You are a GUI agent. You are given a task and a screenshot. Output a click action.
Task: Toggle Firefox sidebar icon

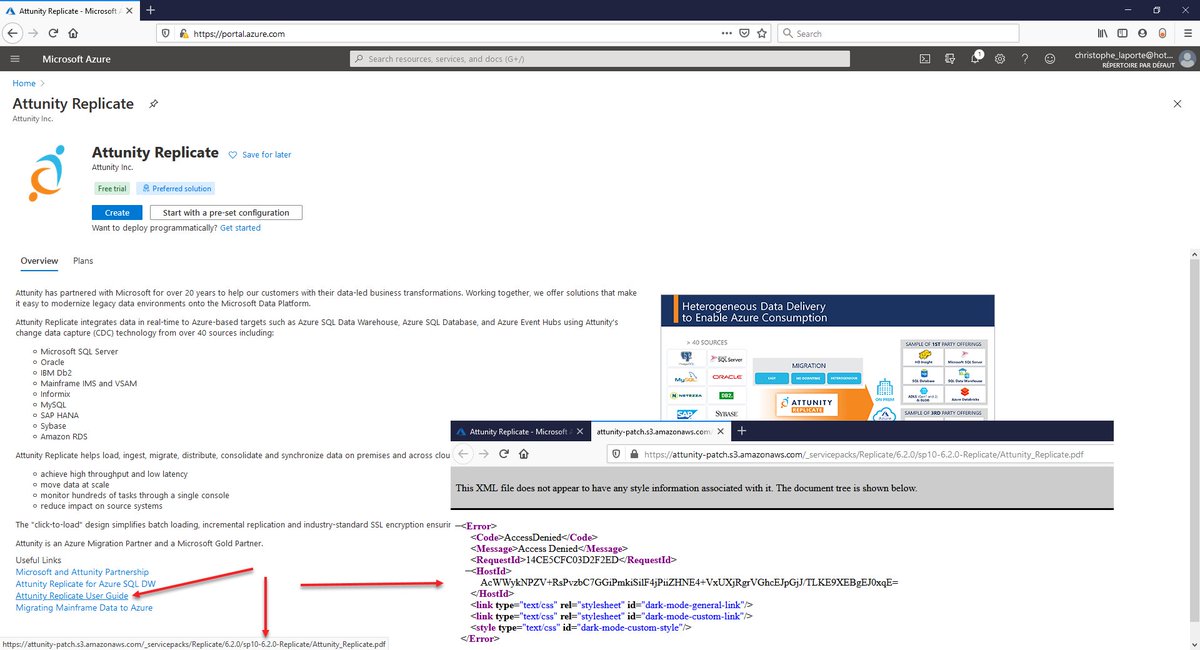click(1123, 33)
